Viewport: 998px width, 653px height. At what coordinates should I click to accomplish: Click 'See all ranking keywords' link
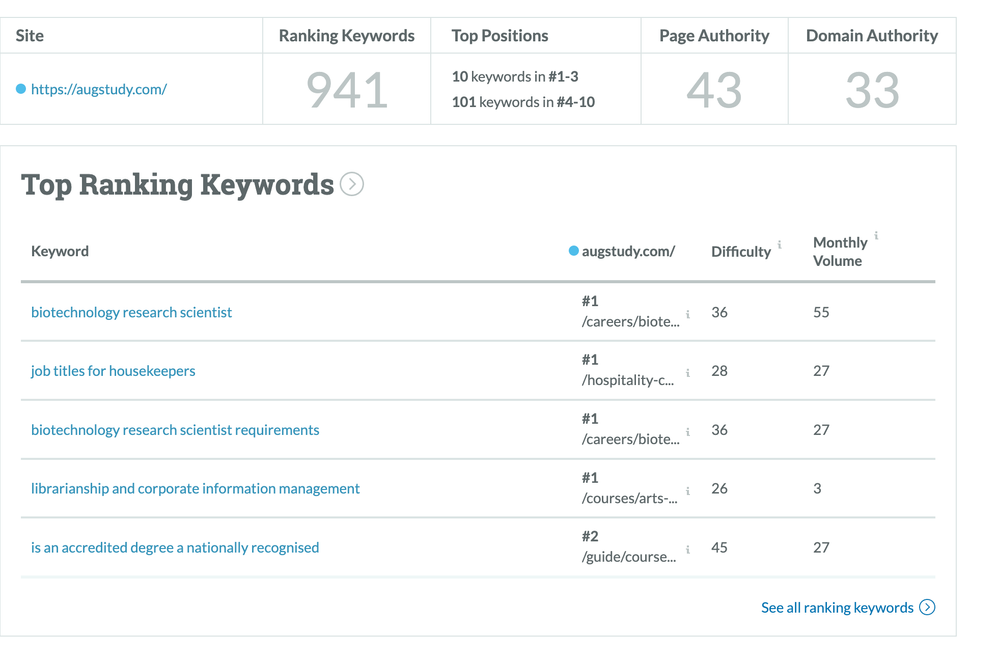[837, 607]
